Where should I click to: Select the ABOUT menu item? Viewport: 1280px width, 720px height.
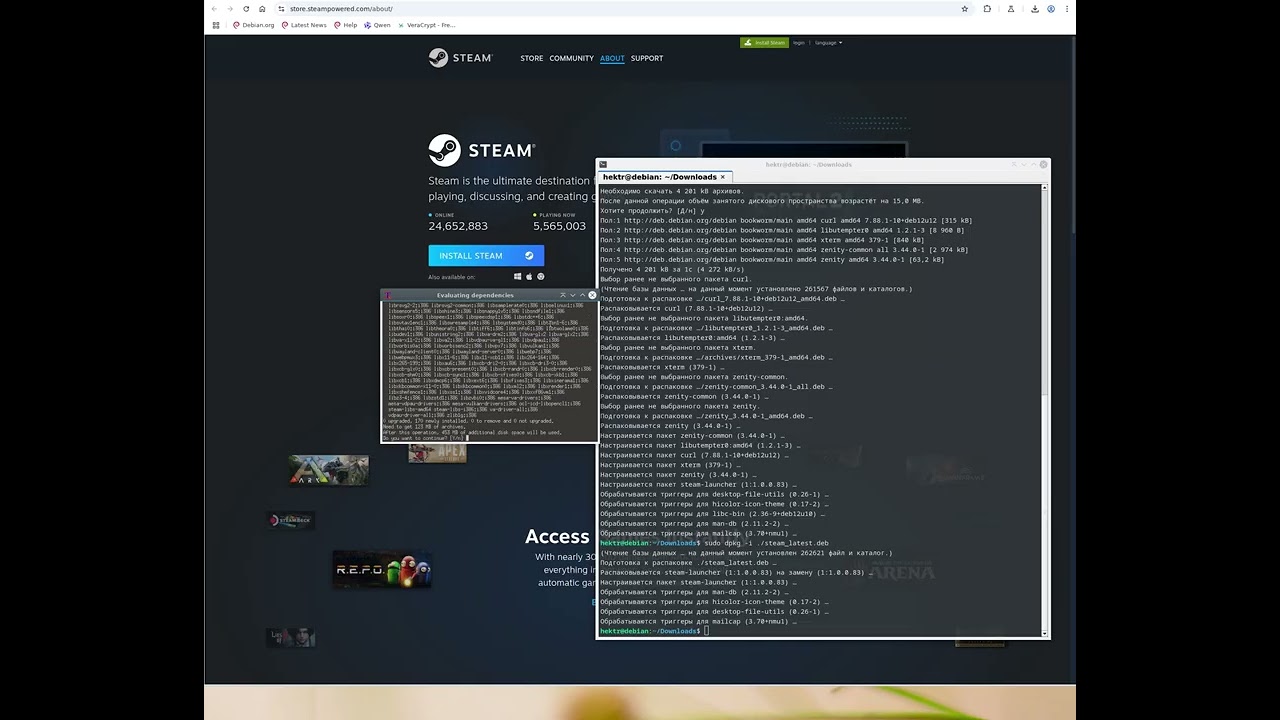612,58
